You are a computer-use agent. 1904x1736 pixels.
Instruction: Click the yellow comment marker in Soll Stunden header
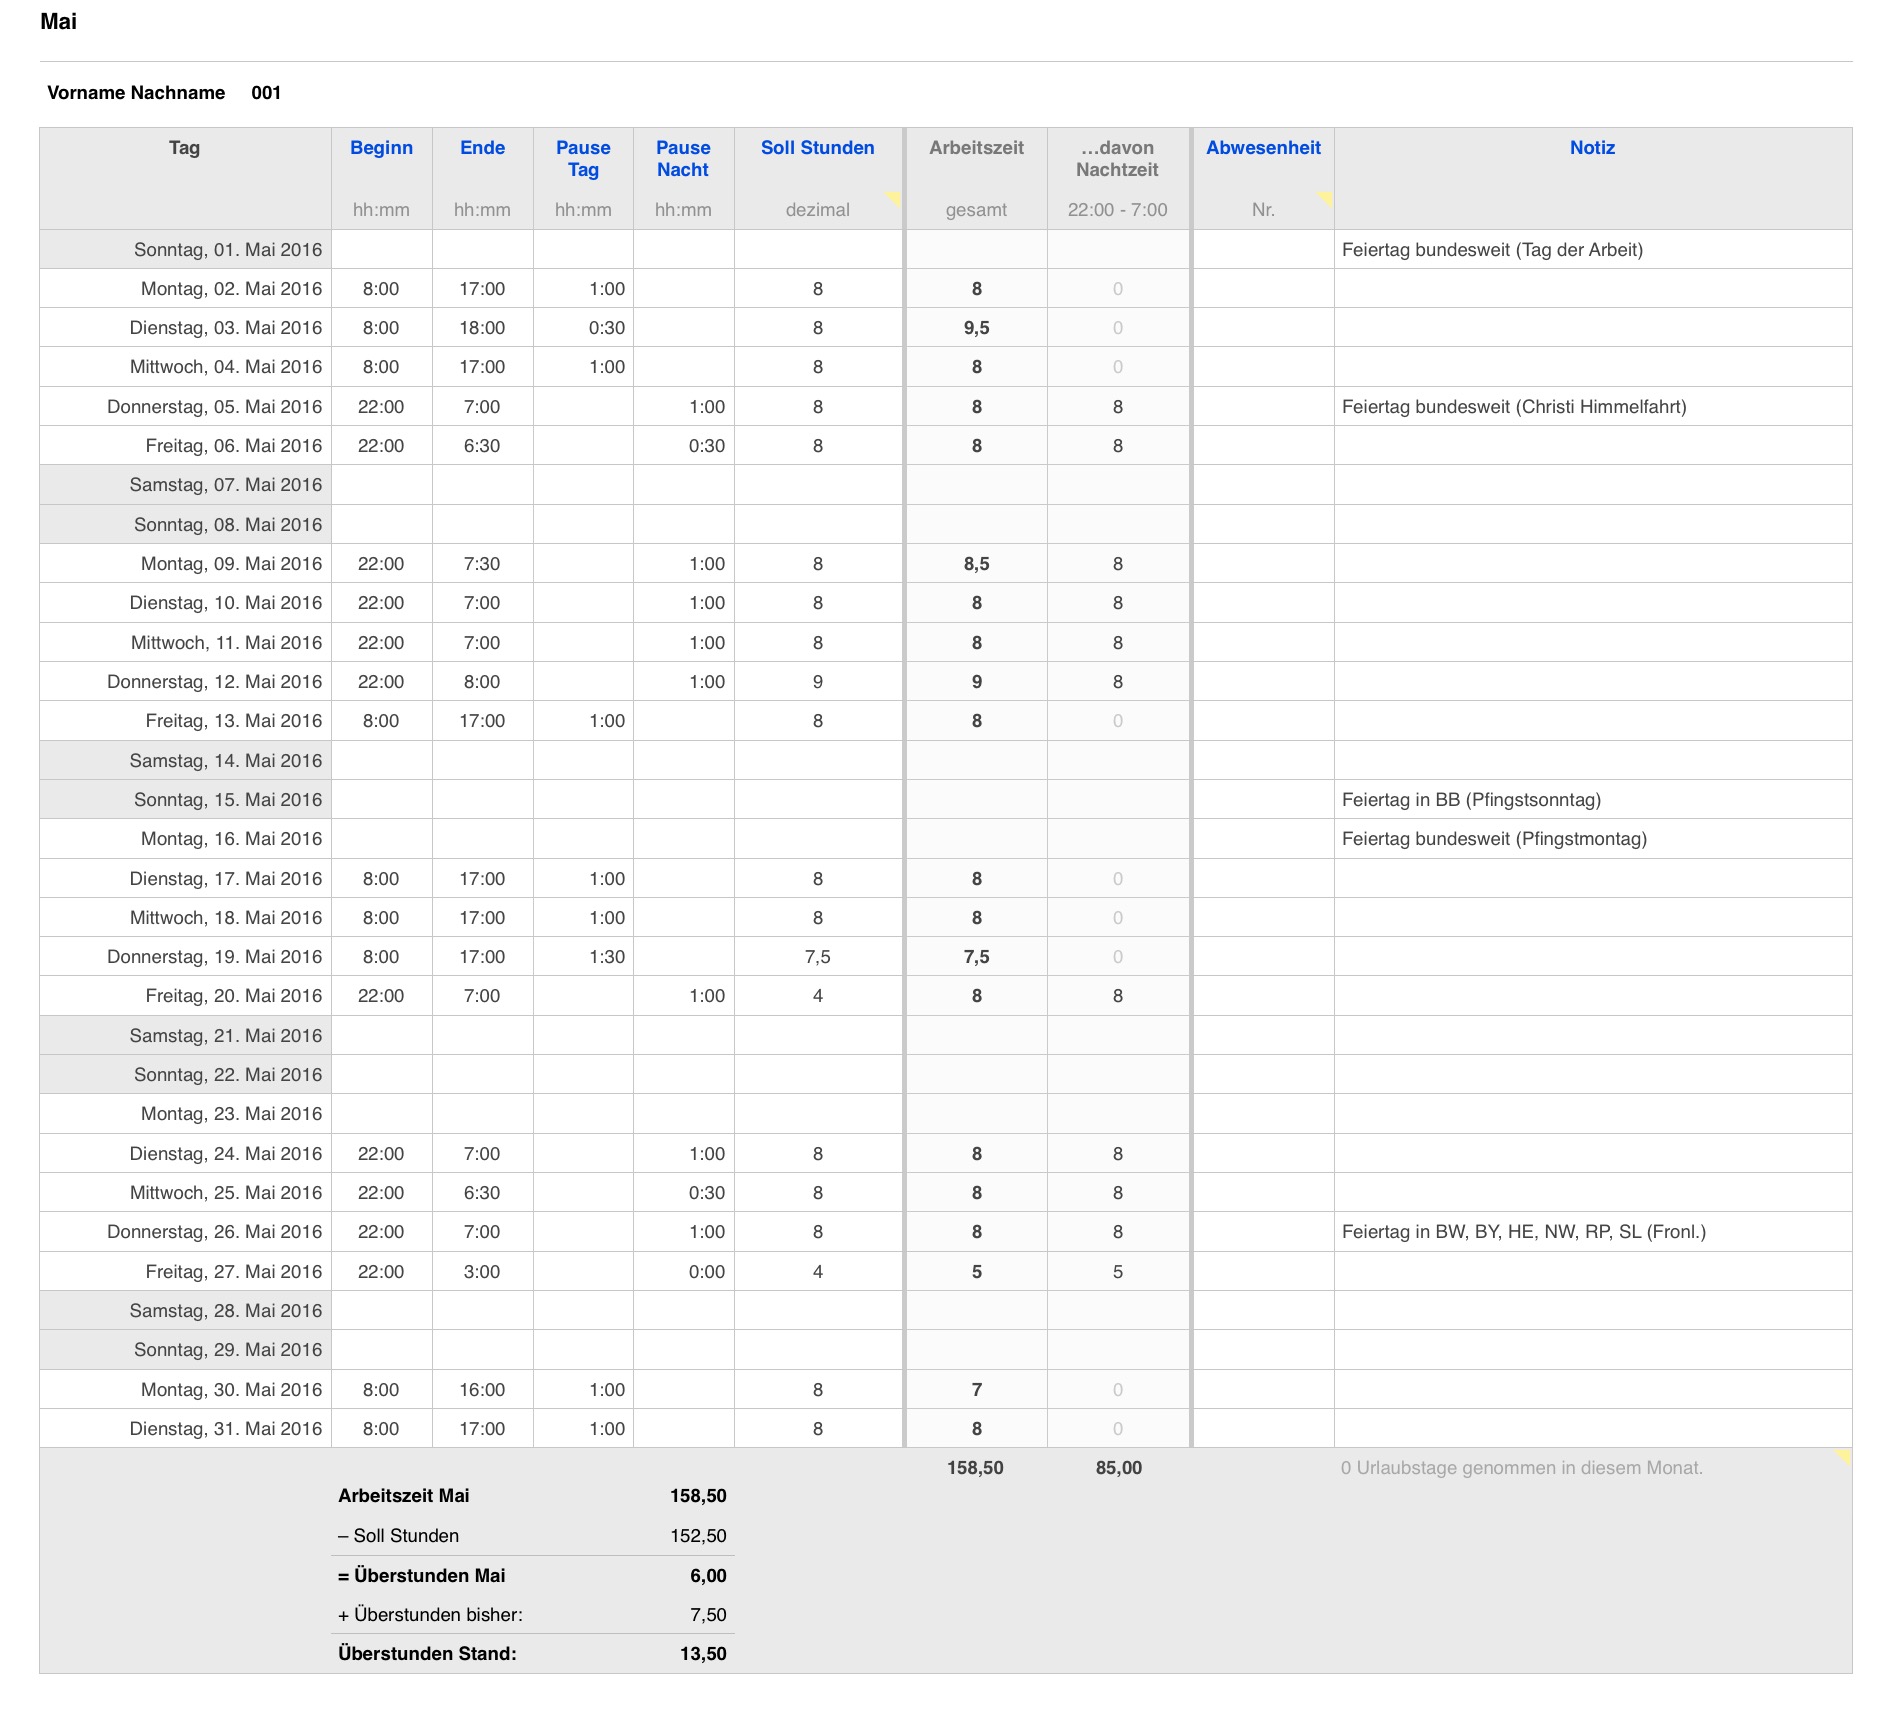click(x=894, y=197)
